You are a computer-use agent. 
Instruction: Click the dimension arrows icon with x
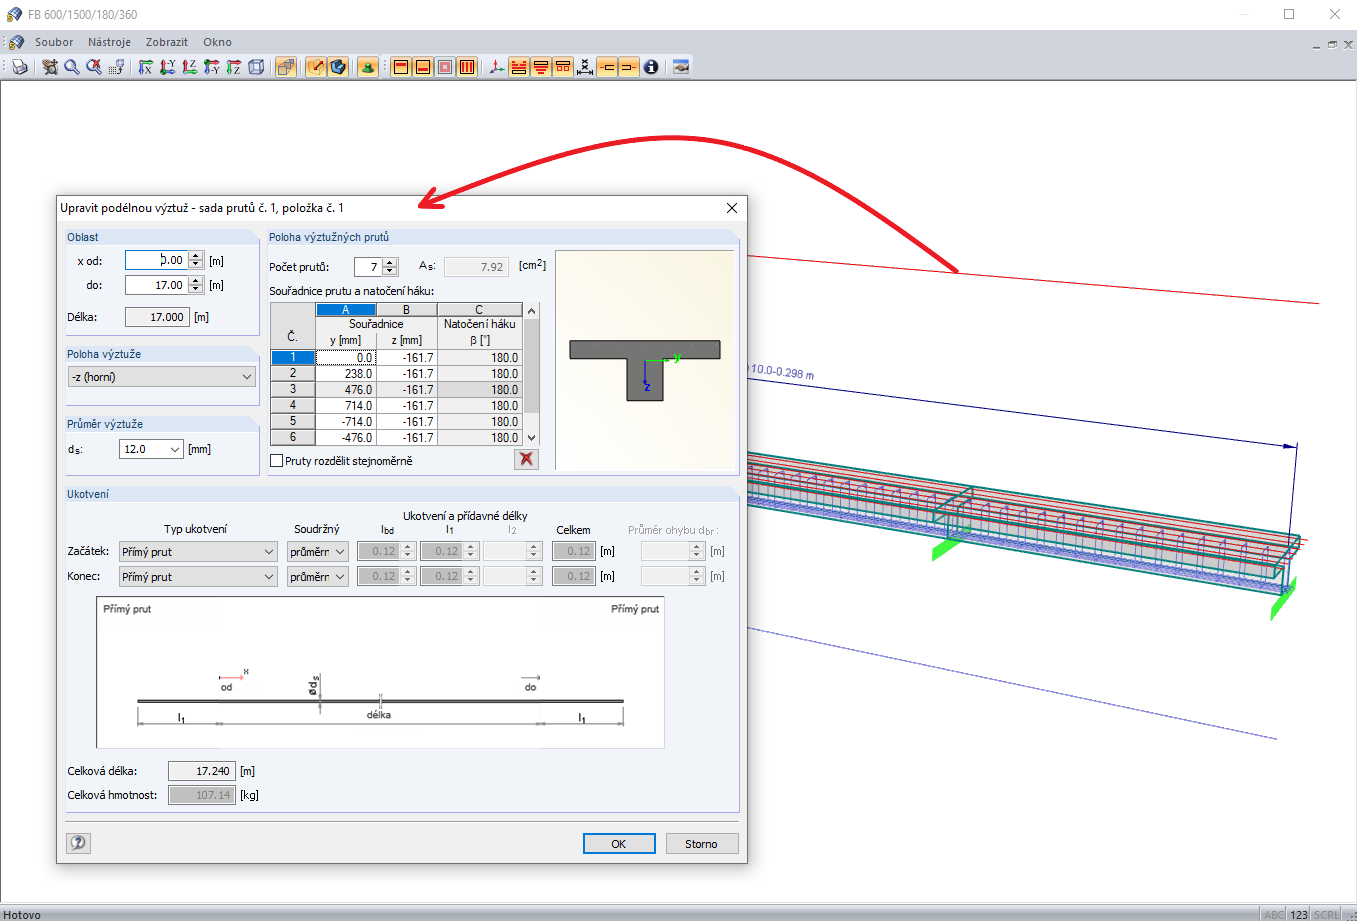pos(585,67)
